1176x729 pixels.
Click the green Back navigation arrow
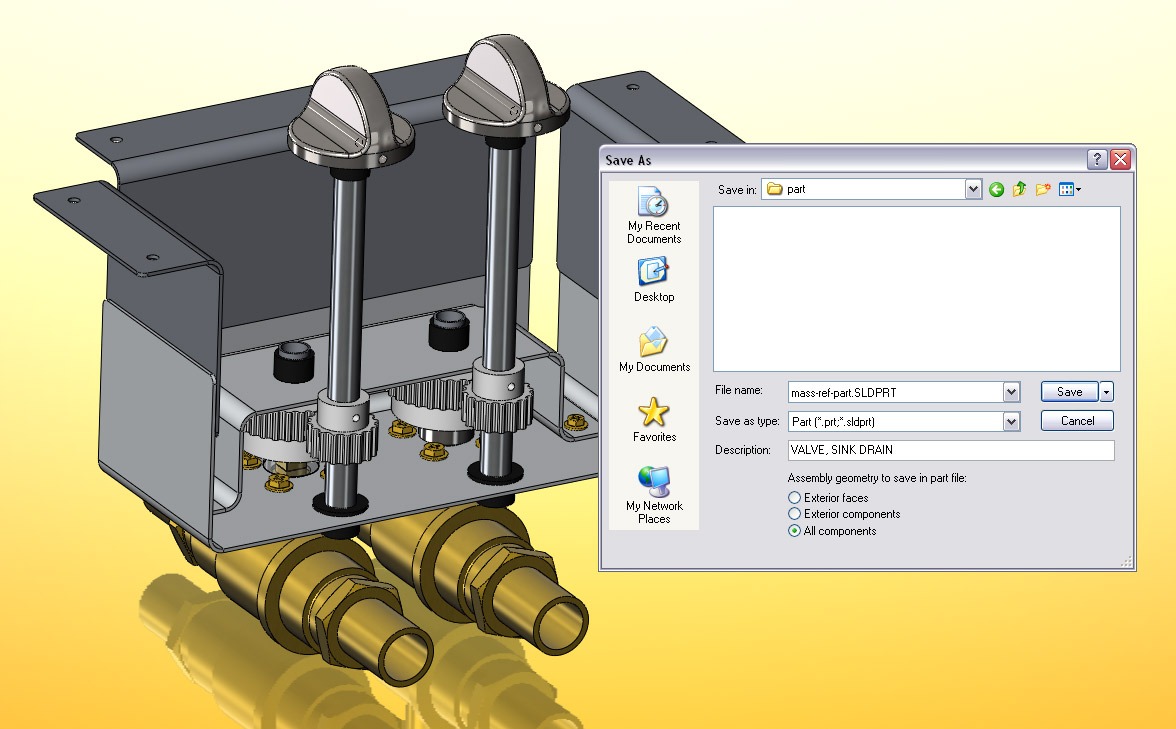pyautogui.click(x=996, y=189)
